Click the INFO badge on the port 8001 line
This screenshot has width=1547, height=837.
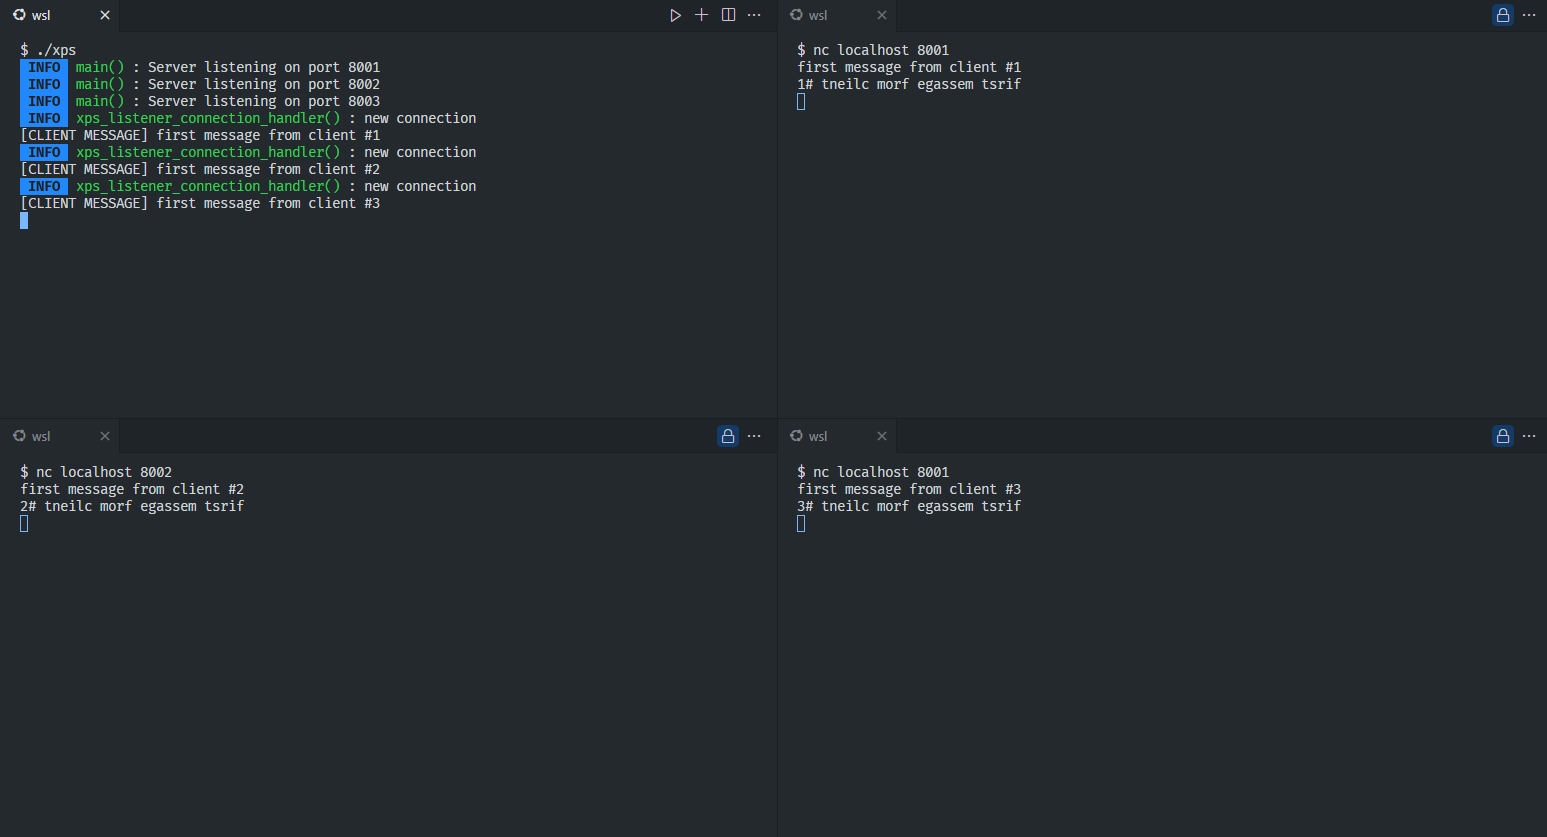[x=44, y=67]
